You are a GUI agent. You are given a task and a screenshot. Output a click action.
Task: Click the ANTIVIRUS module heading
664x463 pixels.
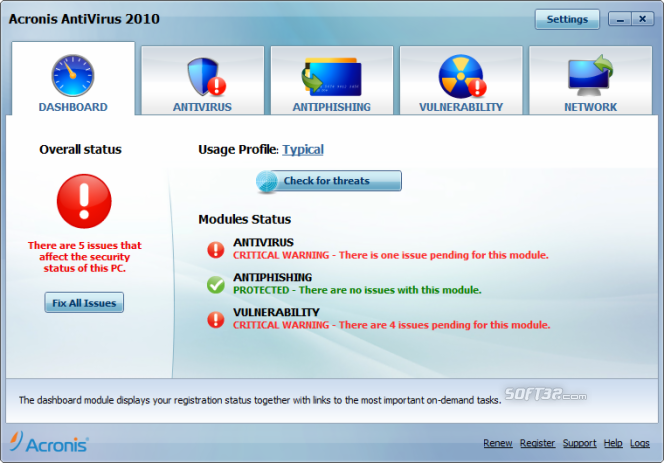tap(263, 242)
